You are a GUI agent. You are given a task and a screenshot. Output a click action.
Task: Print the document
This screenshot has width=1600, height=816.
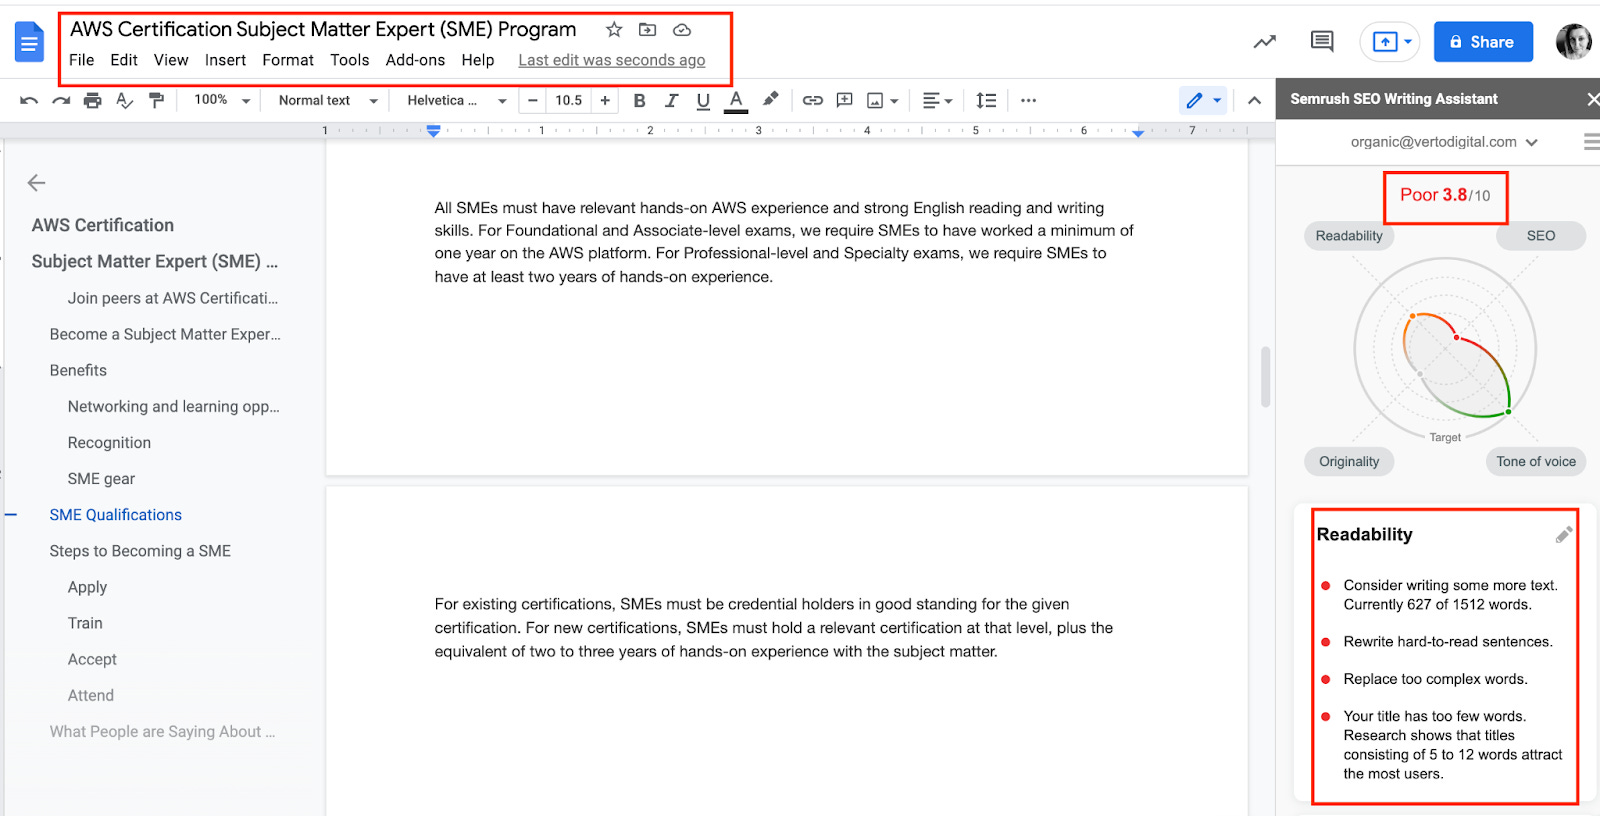point(93,100)
